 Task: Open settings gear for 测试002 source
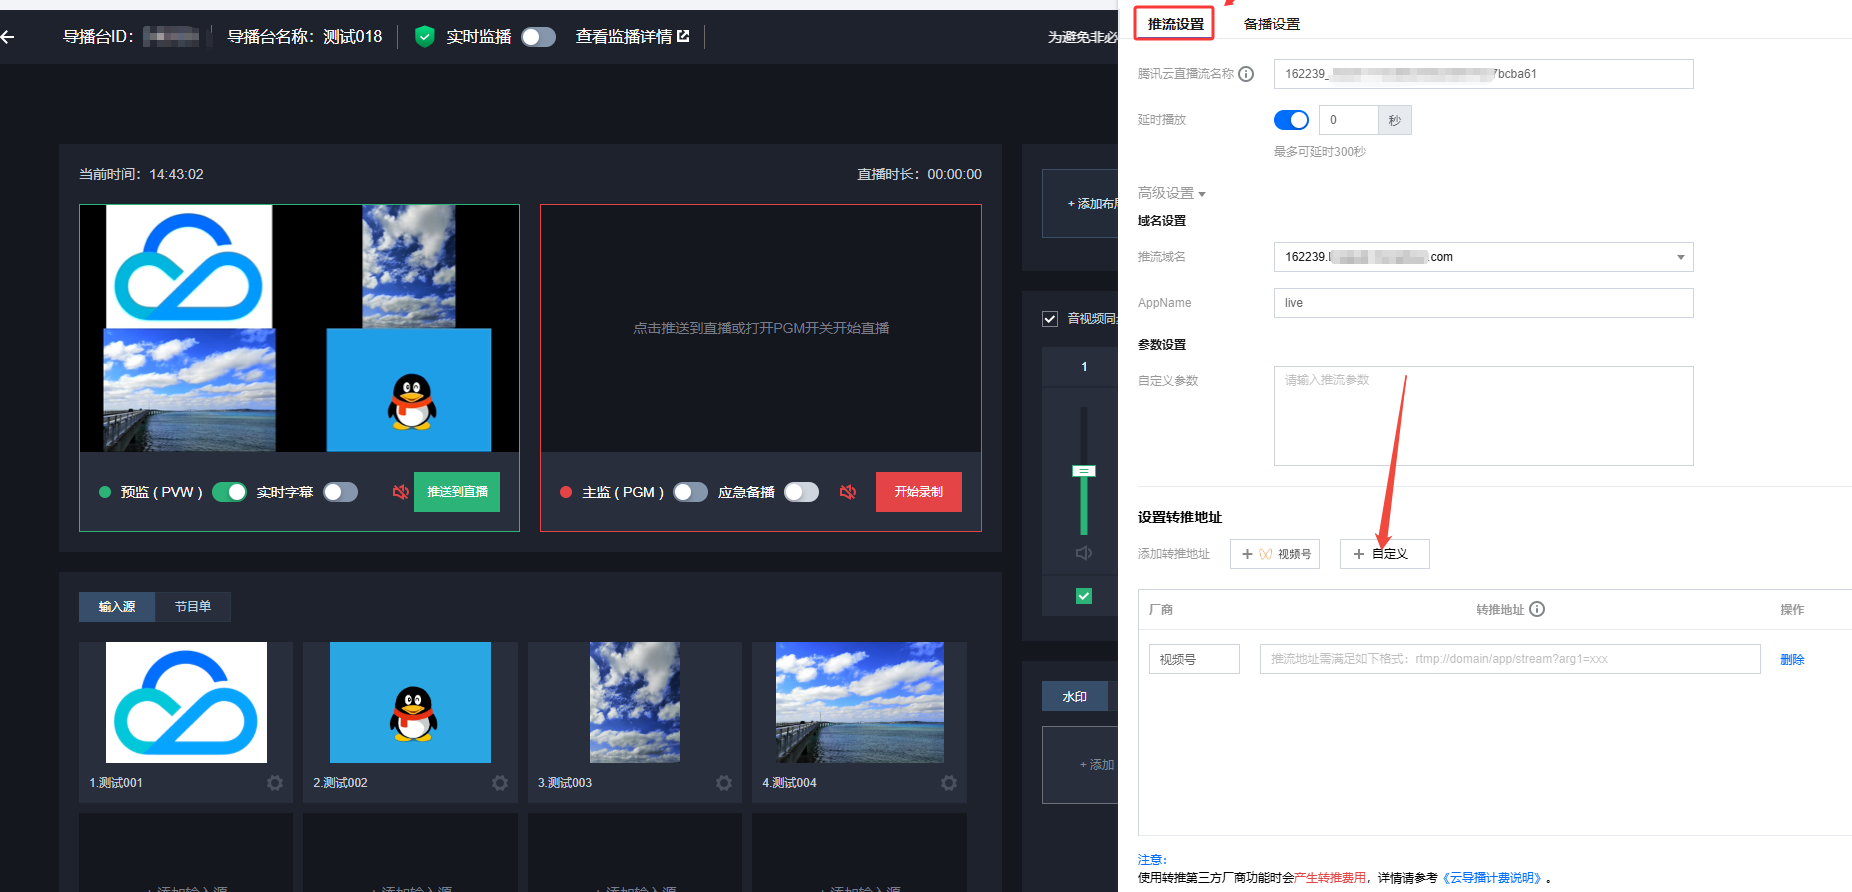(x=500, y=783)
